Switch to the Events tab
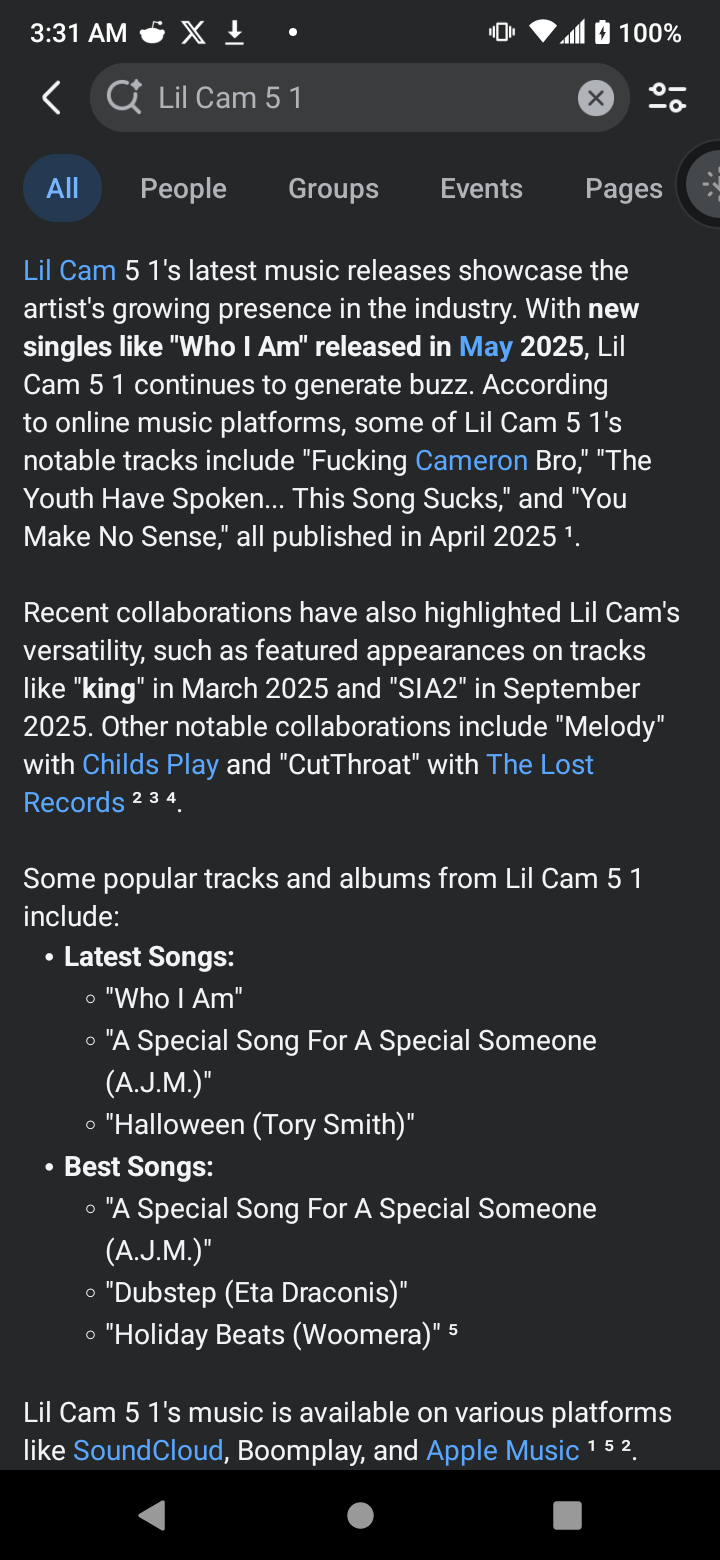The width and height of the screenshot is (720, 1560). tap(481, 188)
